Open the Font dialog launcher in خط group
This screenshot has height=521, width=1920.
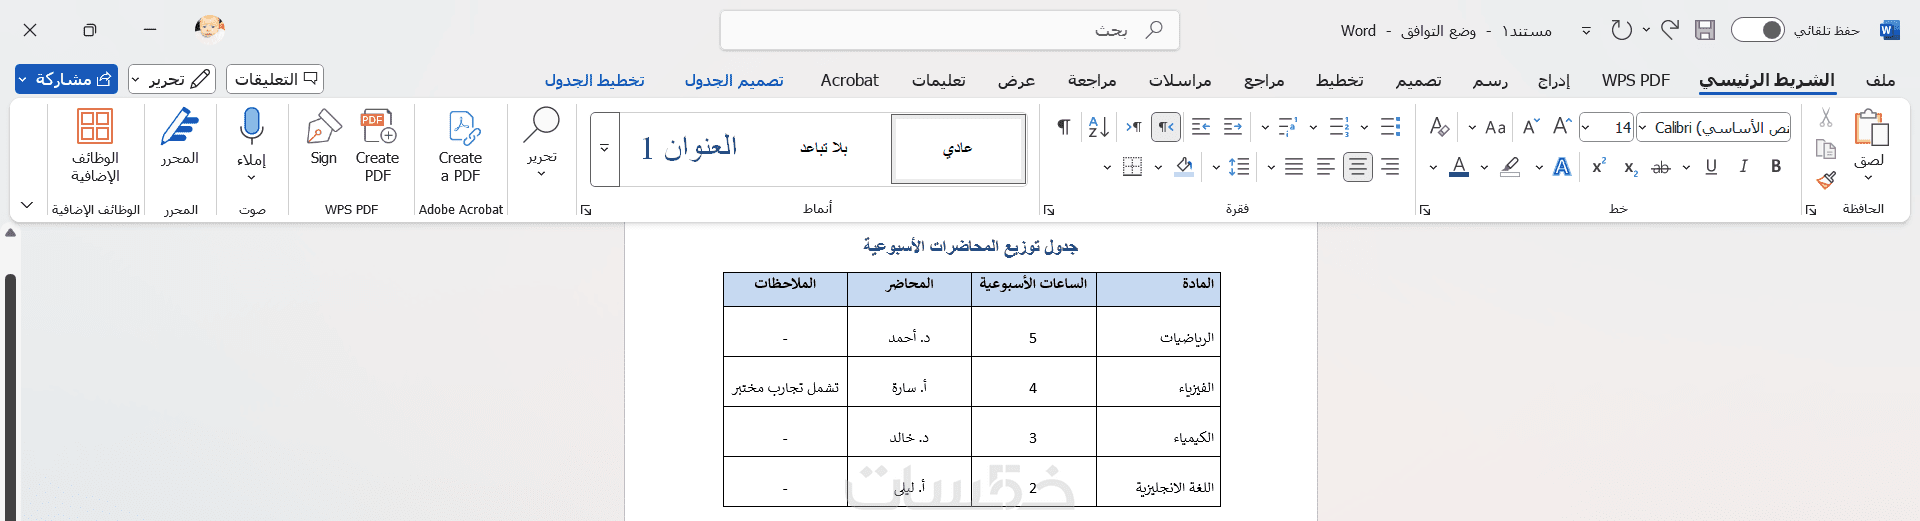(1424, 210)
